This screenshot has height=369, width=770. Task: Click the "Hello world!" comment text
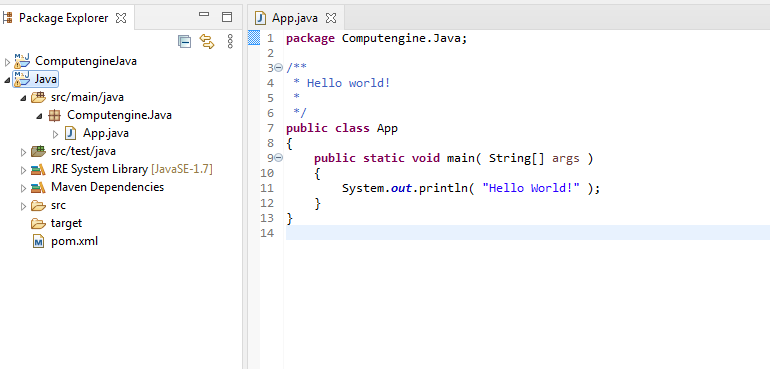(349, 83)
